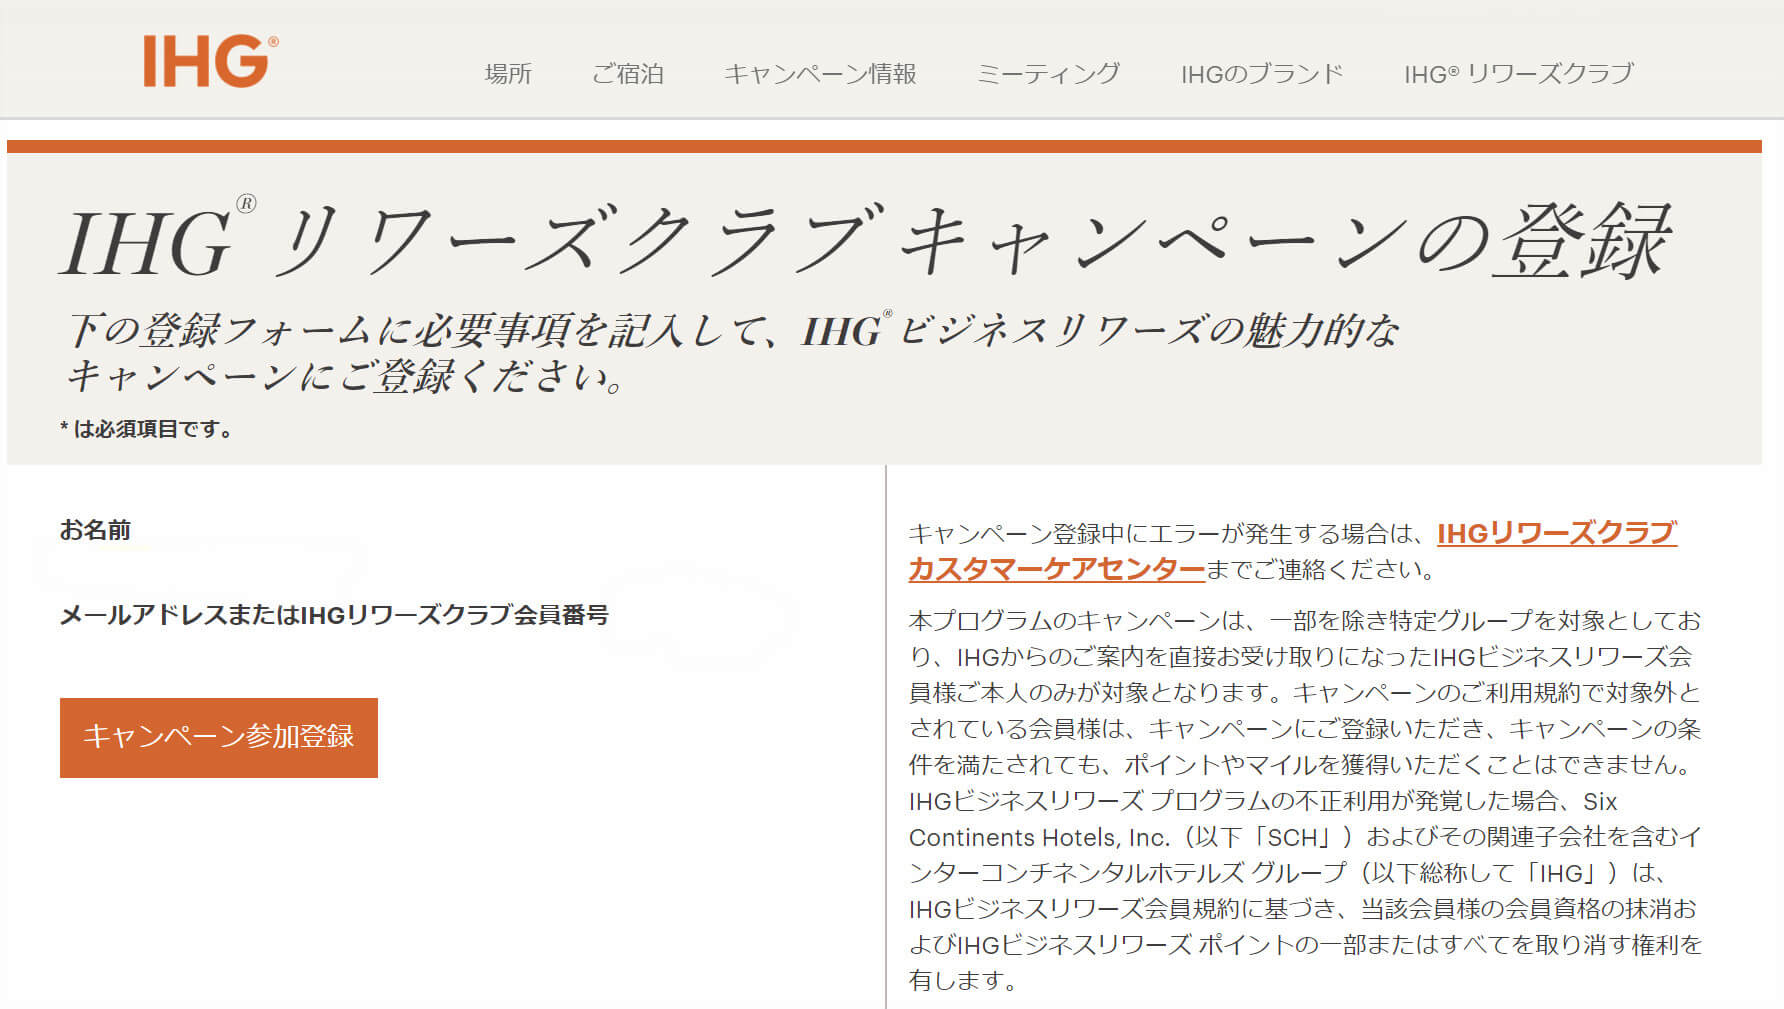Click the paragraph beginning 本プログラムのキャンペーンは
Screen dimensions: 1784x1009
(x=1304, y=621)
